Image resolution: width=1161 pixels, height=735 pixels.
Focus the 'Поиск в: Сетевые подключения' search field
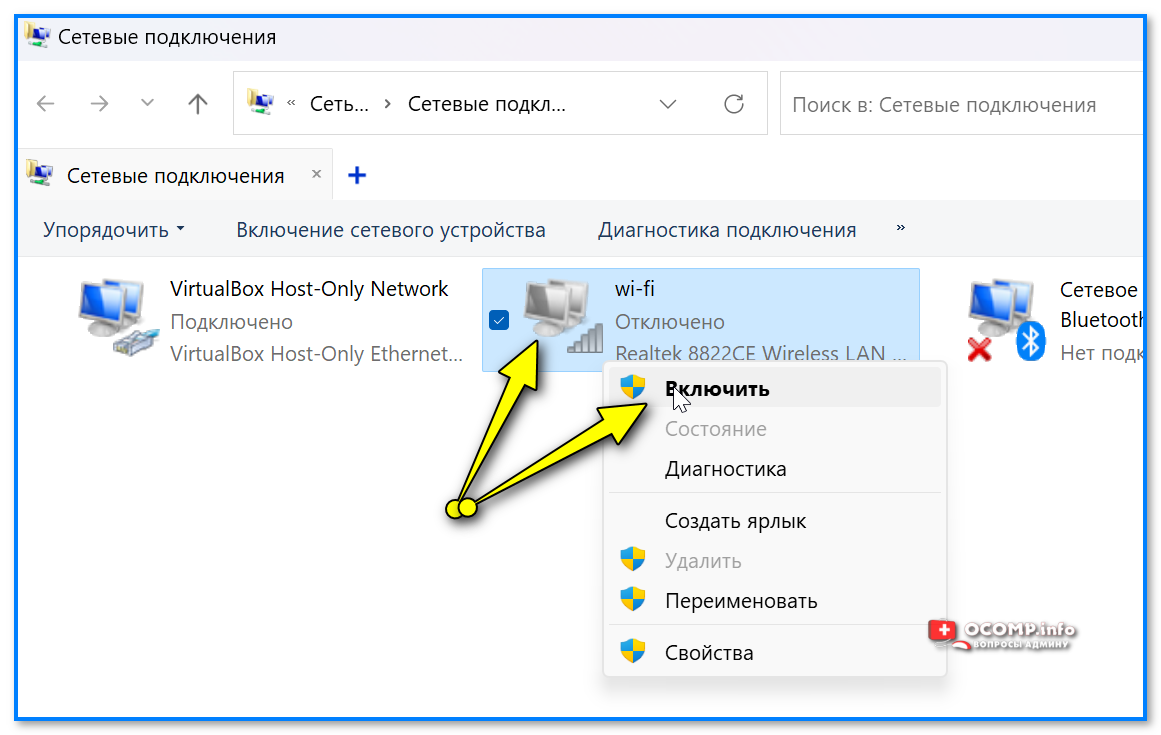click(x=963, y=104)
